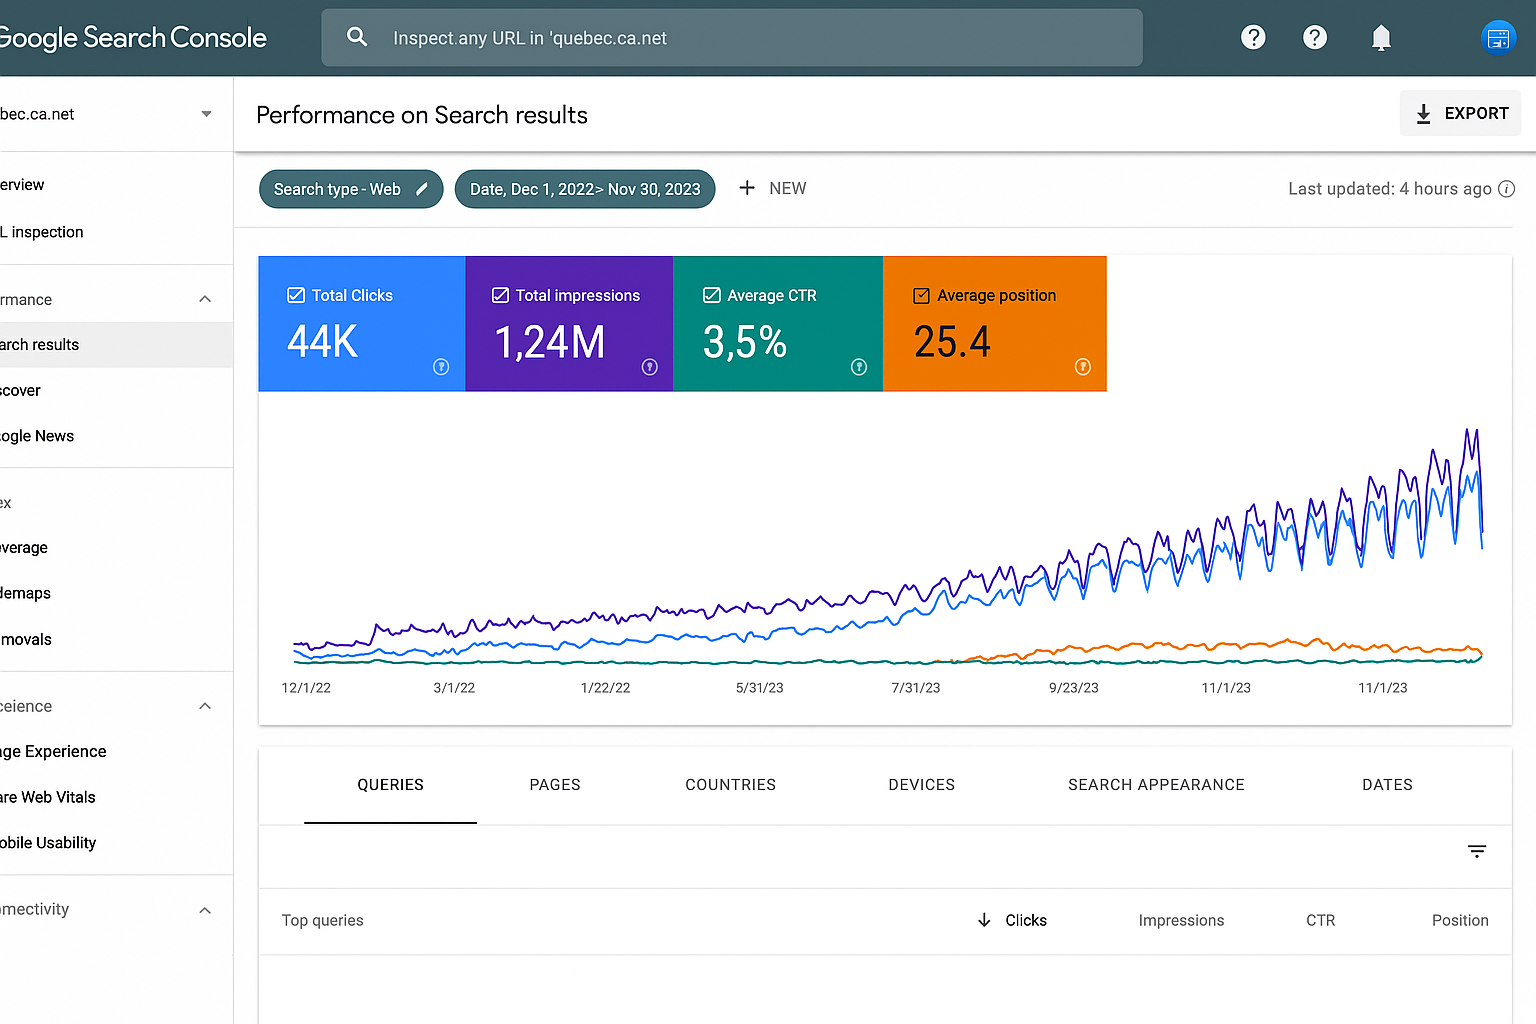This screenshot has width=1536, height=1024.
Task: Open the property selector dropdown
Action: [x=206, y=114]
